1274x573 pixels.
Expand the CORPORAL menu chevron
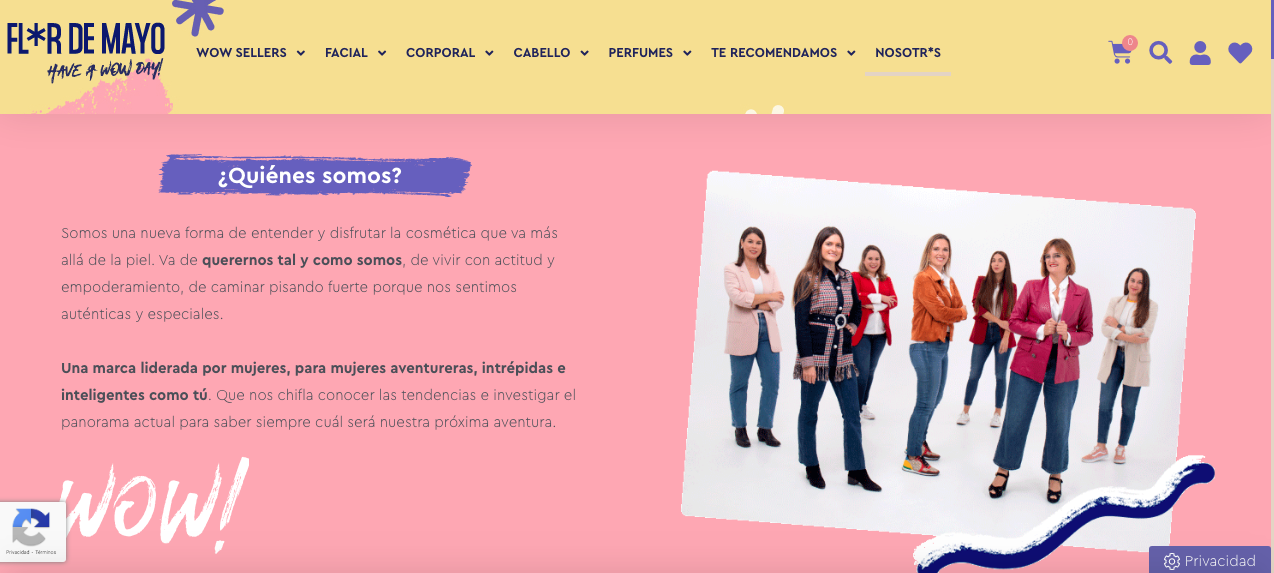pos(489,53)
